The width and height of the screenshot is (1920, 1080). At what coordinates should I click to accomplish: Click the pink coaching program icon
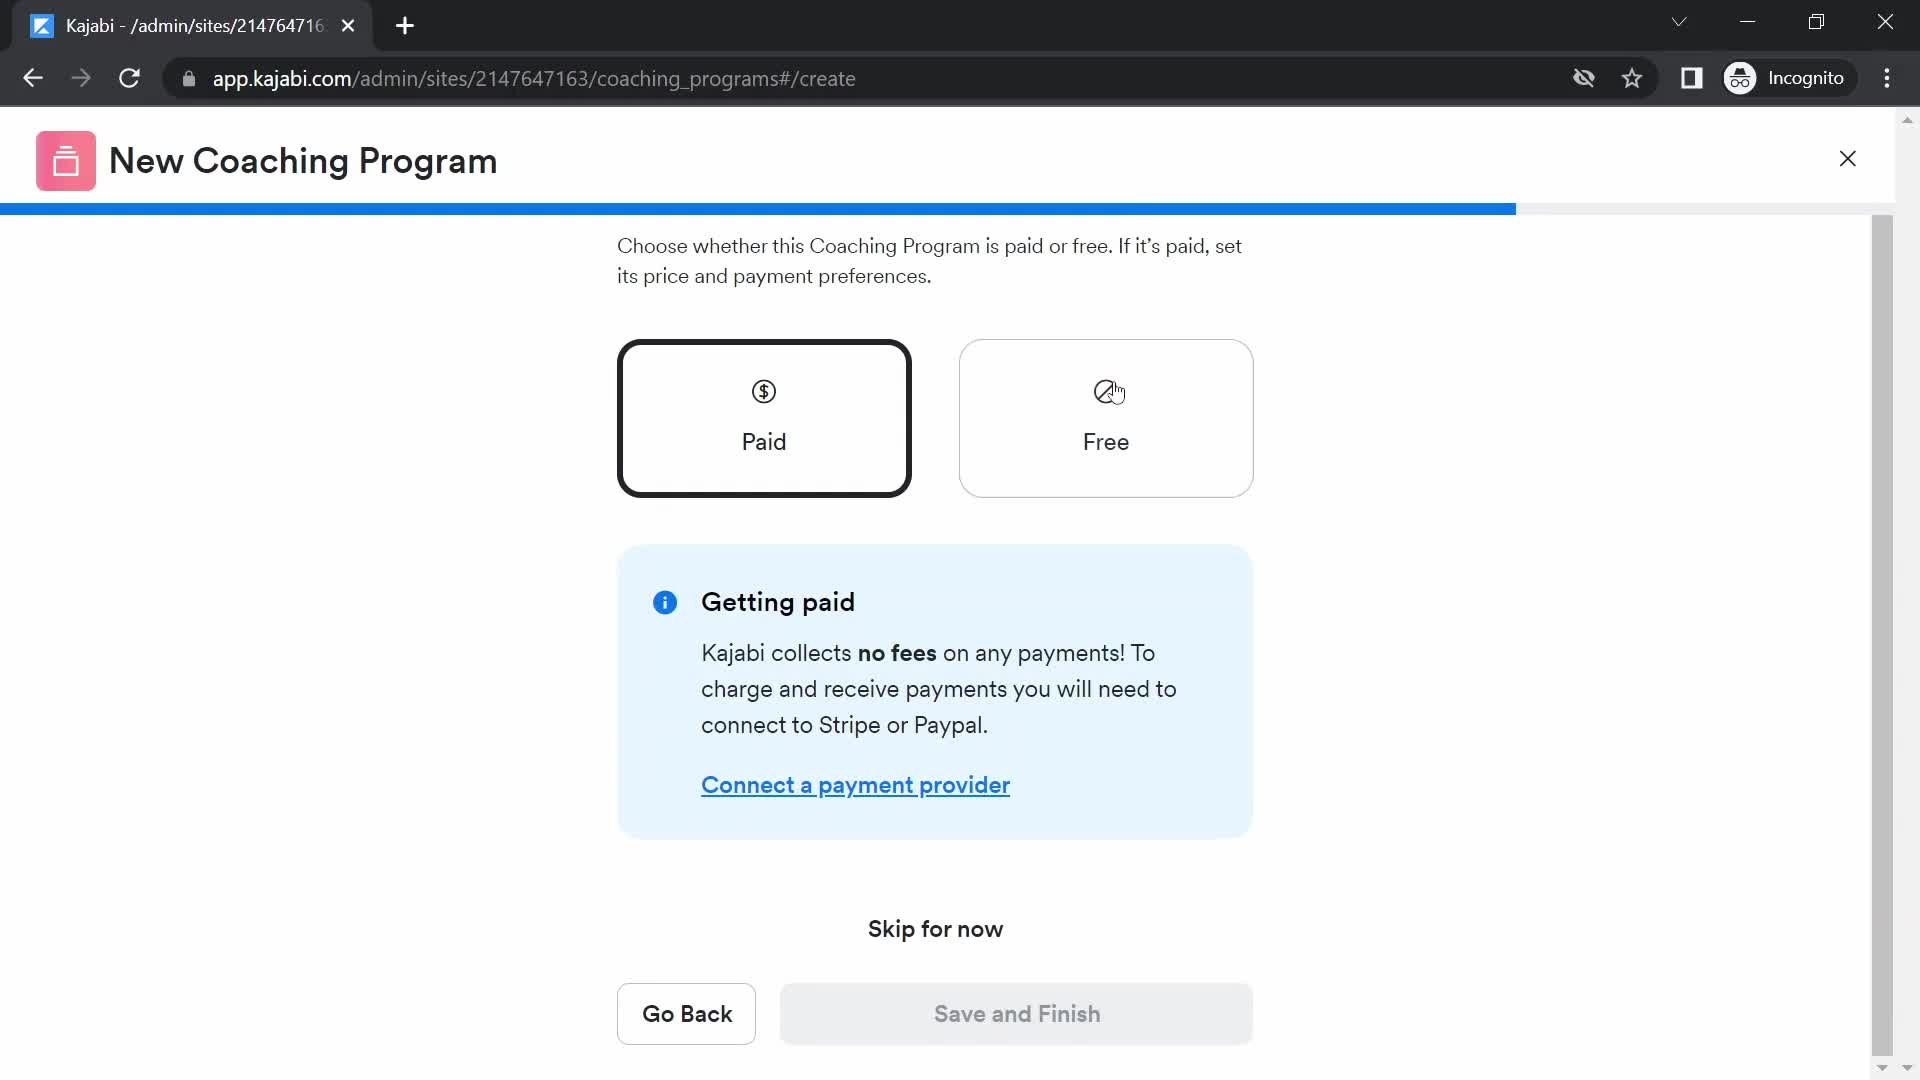coord(66,161)
